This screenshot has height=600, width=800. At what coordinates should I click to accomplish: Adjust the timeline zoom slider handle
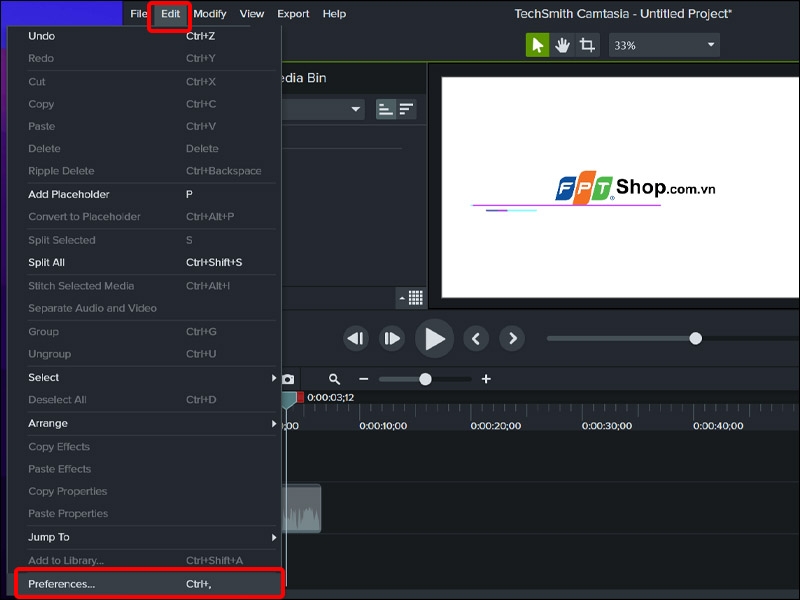425,378
